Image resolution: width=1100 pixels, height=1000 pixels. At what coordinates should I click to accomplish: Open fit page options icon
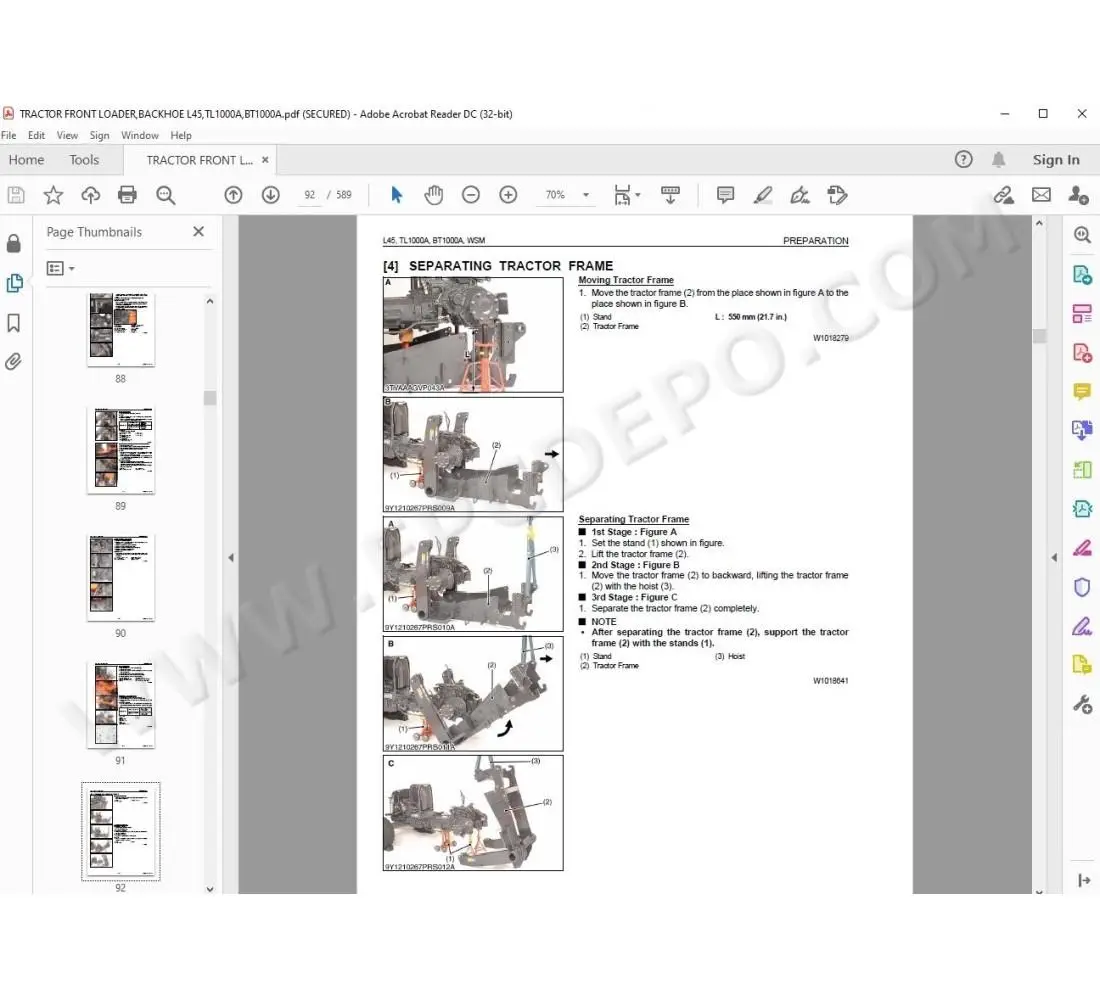626,195
